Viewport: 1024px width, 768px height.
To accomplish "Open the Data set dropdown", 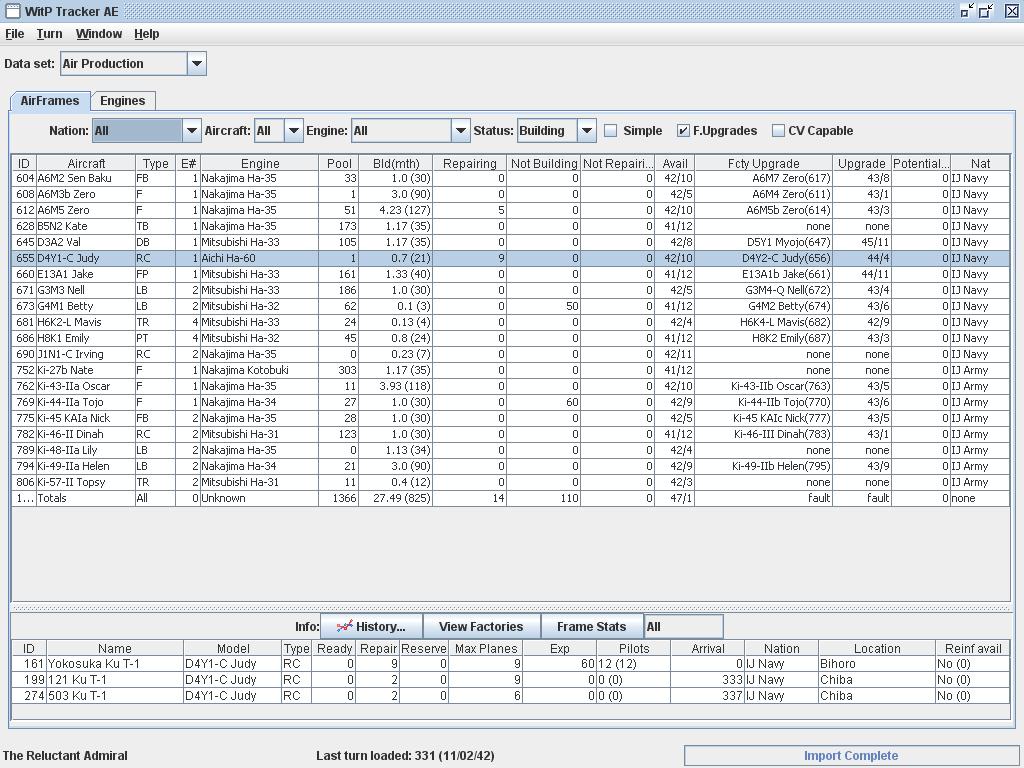I will click(197, 63).
